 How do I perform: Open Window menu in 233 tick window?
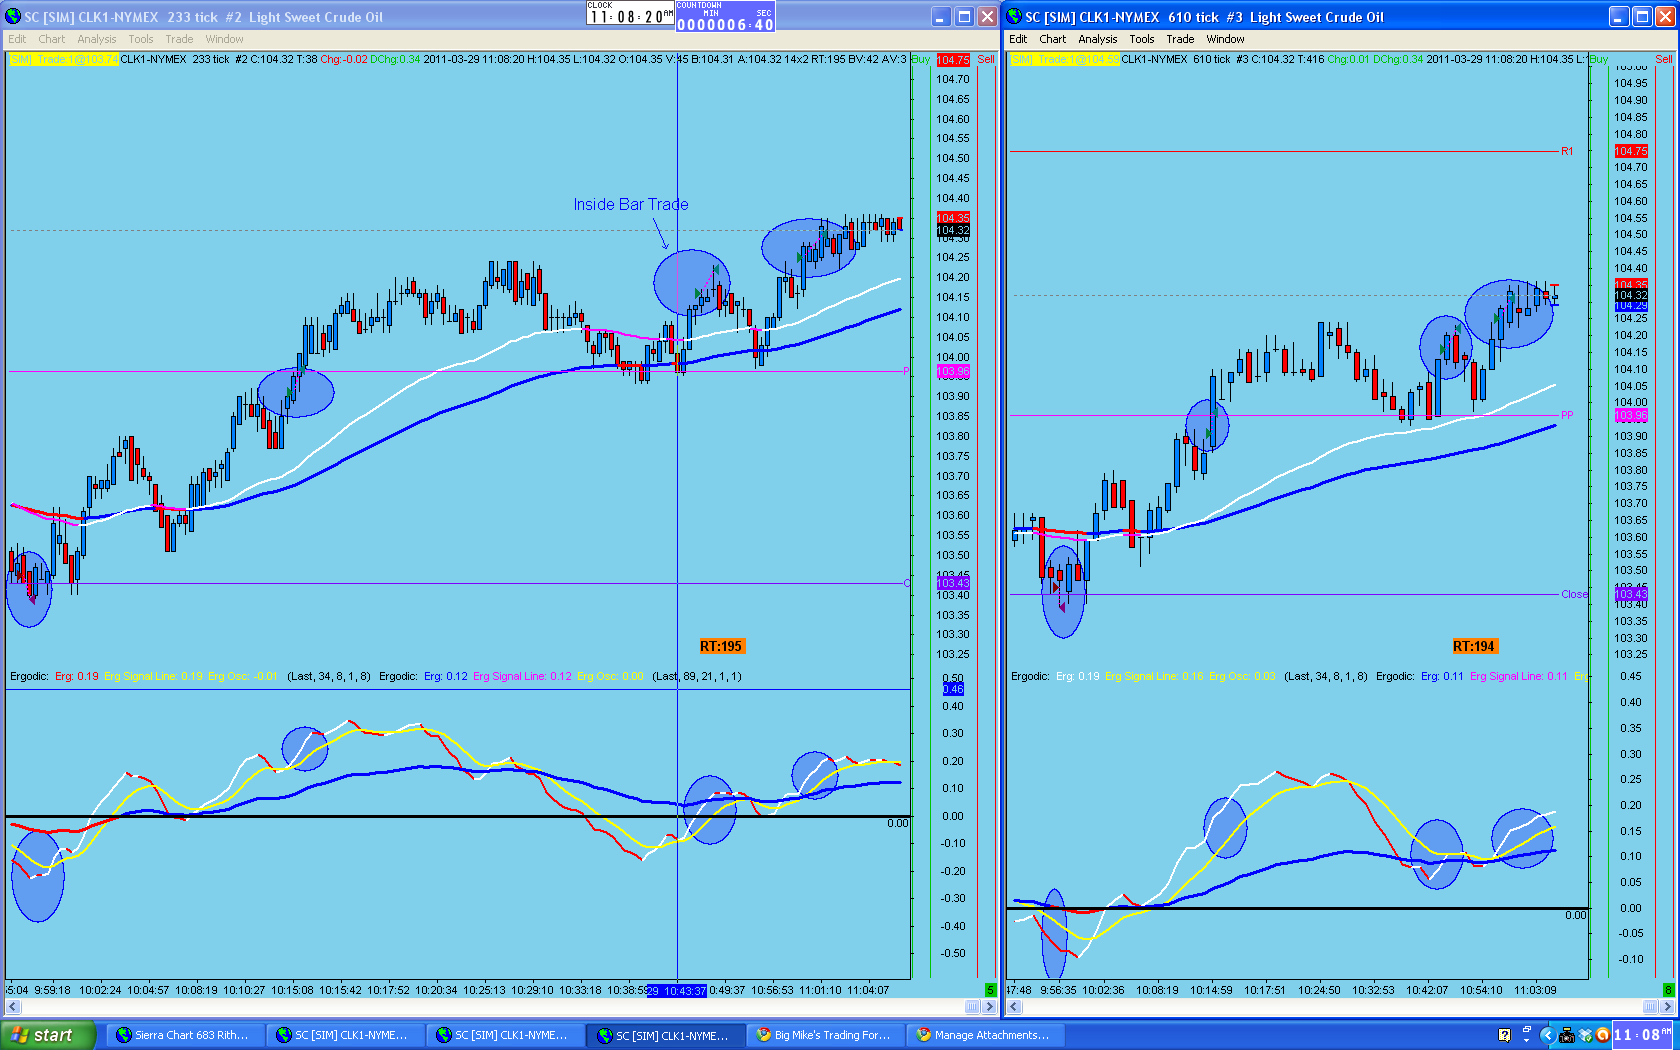224,39
